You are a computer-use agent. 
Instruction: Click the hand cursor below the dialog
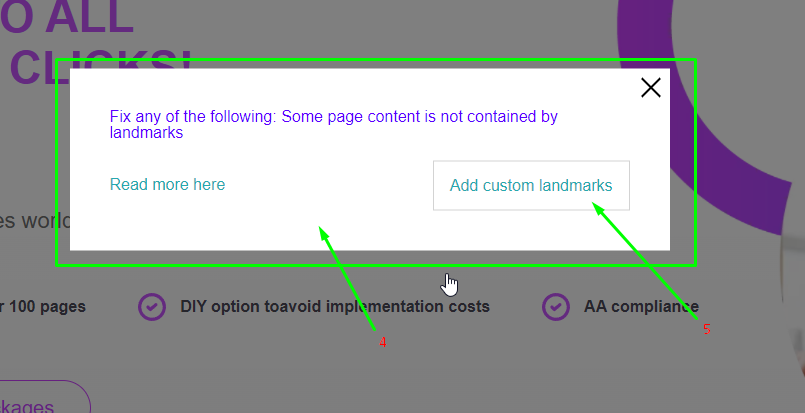[450, 285]
